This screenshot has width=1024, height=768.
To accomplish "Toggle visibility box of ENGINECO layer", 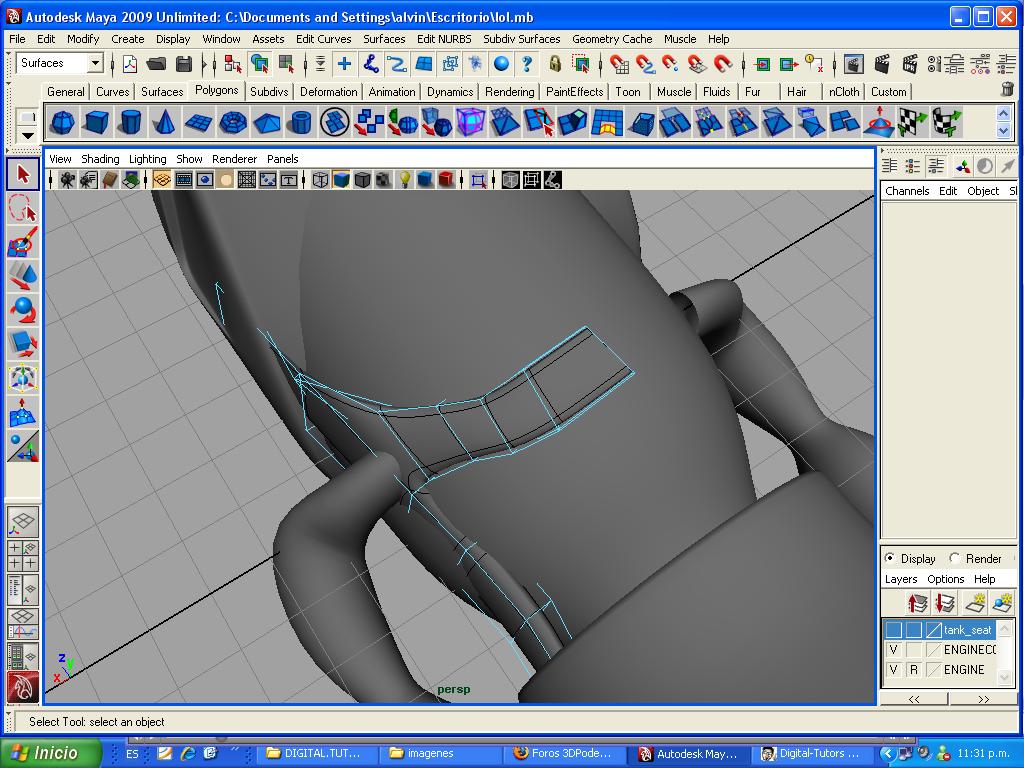I will (x=893, y=650).
